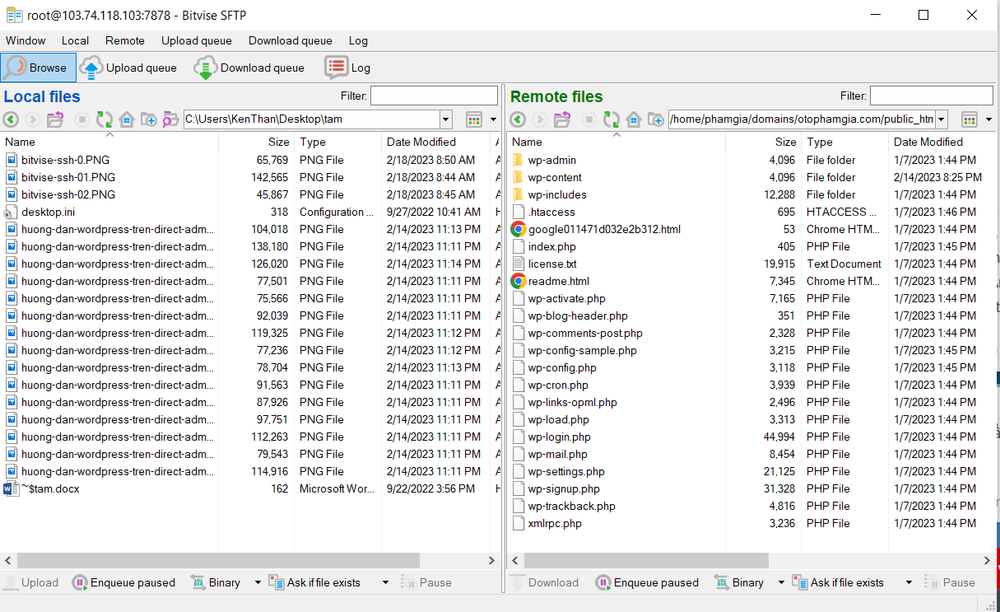Go to the remote home directory
1000x612 pixels.
coord(633,120)
